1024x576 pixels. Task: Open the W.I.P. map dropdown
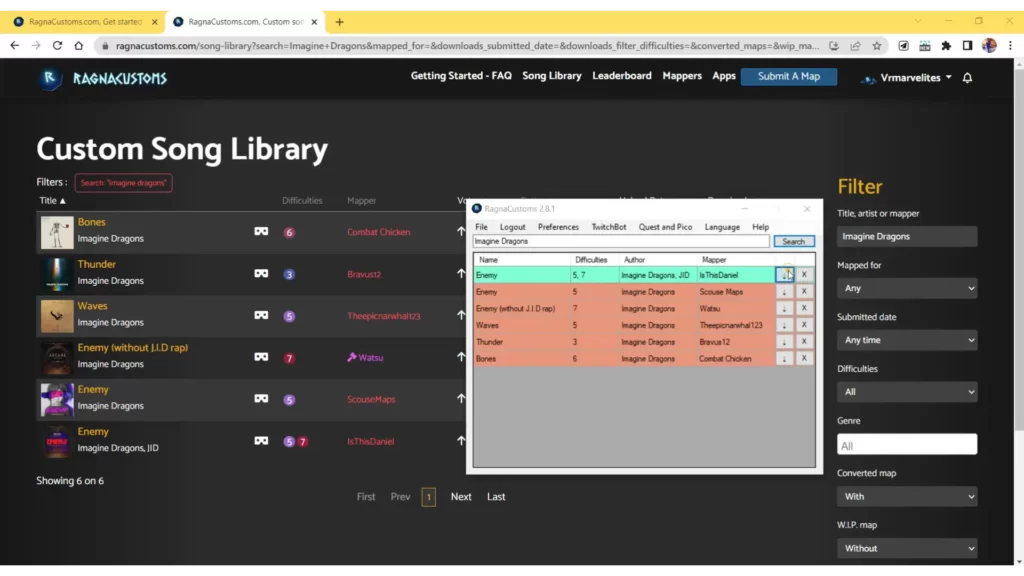(x=907, y=549)
